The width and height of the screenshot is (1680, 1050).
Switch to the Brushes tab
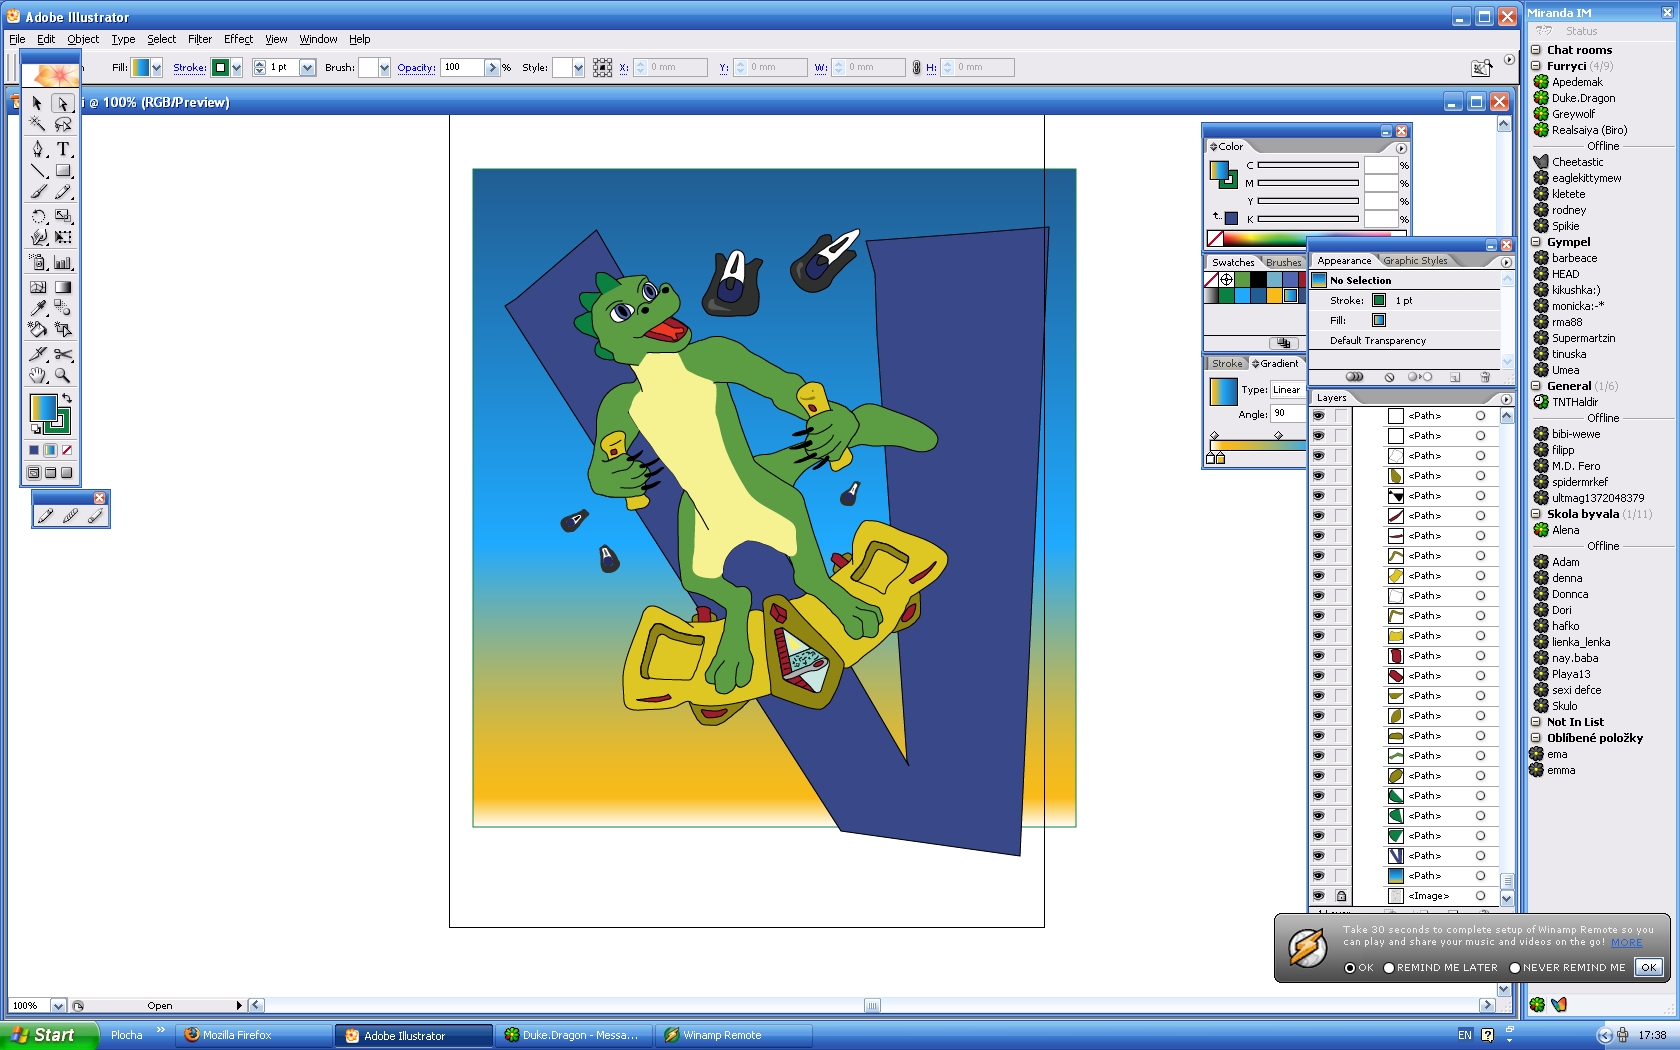1283,263
